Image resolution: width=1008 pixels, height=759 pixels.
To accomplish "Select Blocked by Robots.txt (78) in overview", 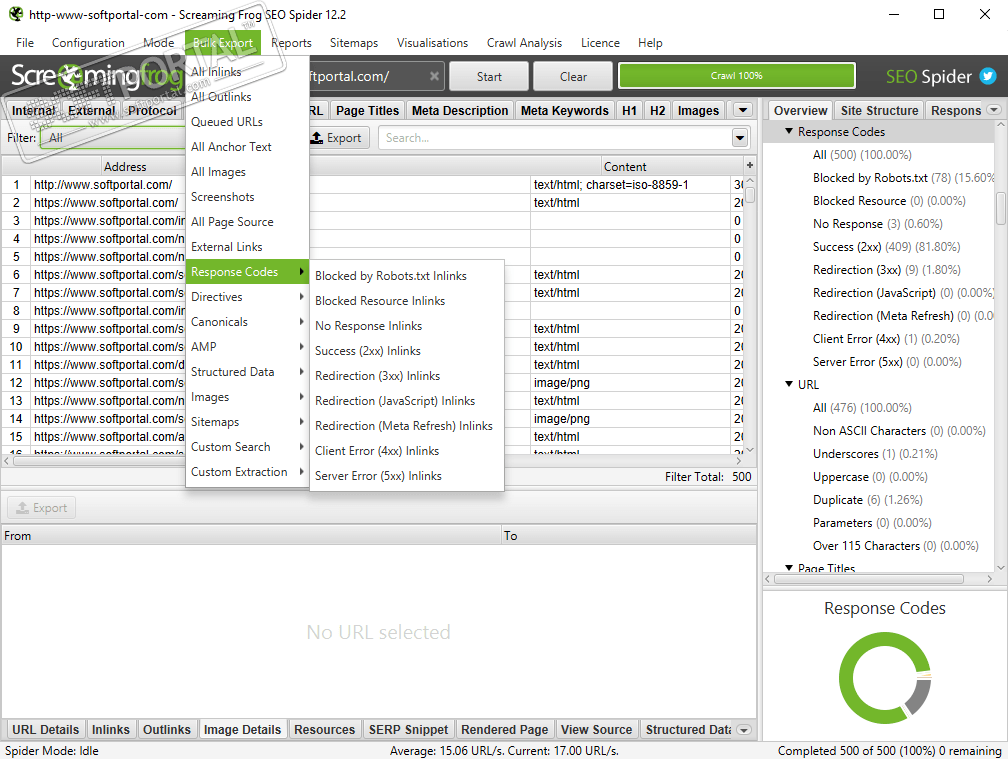I will [x=903, y=178].
